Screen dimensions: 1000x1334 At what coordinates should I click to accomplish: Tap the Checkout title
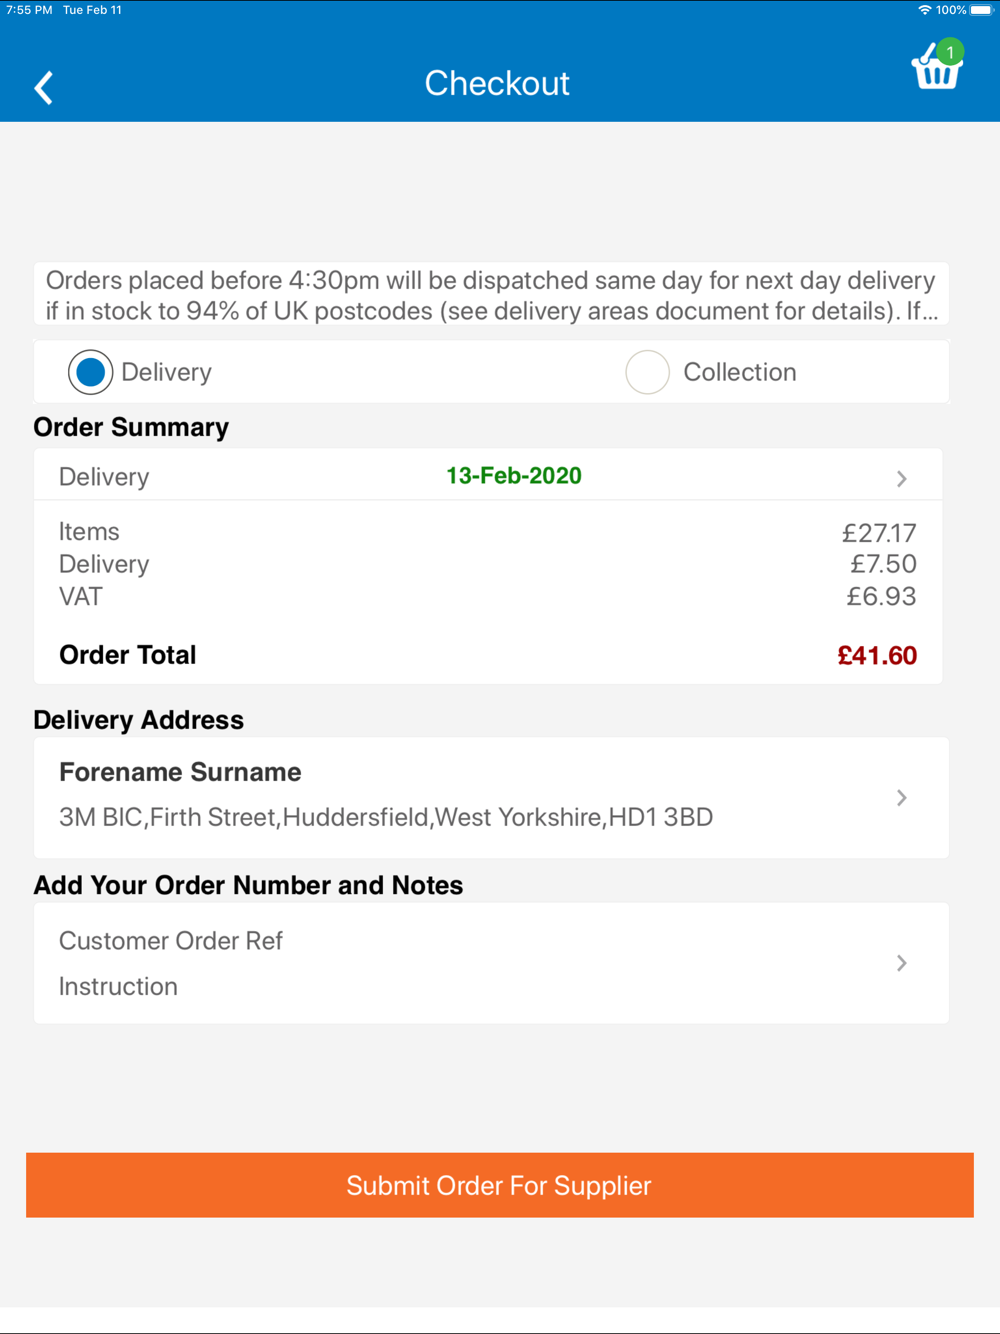click(x=497, y=83)
